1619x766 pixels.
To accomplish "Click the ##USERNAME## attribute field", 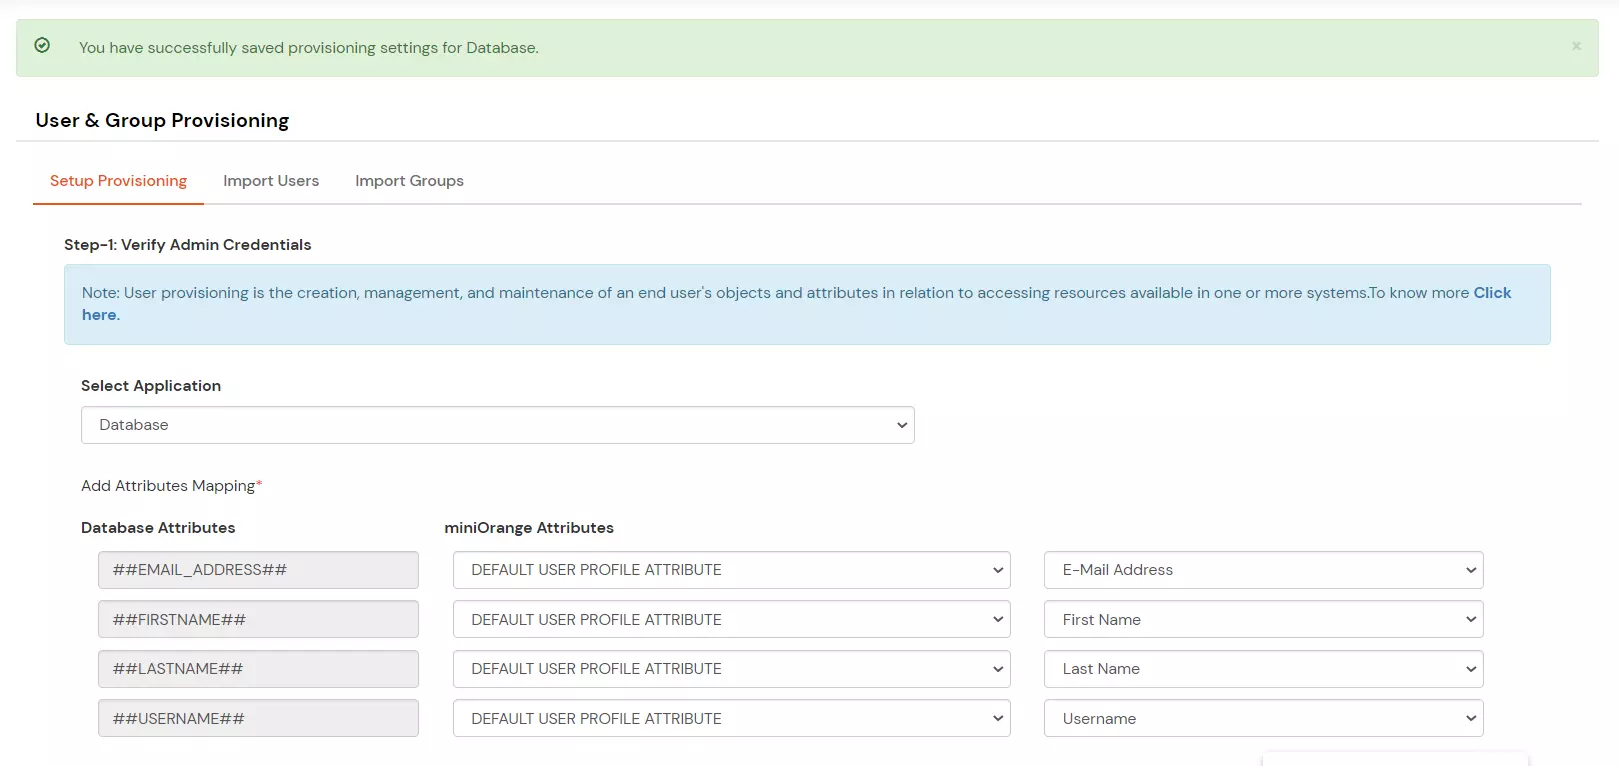I will pyautogui.click(x=258, y=719).
